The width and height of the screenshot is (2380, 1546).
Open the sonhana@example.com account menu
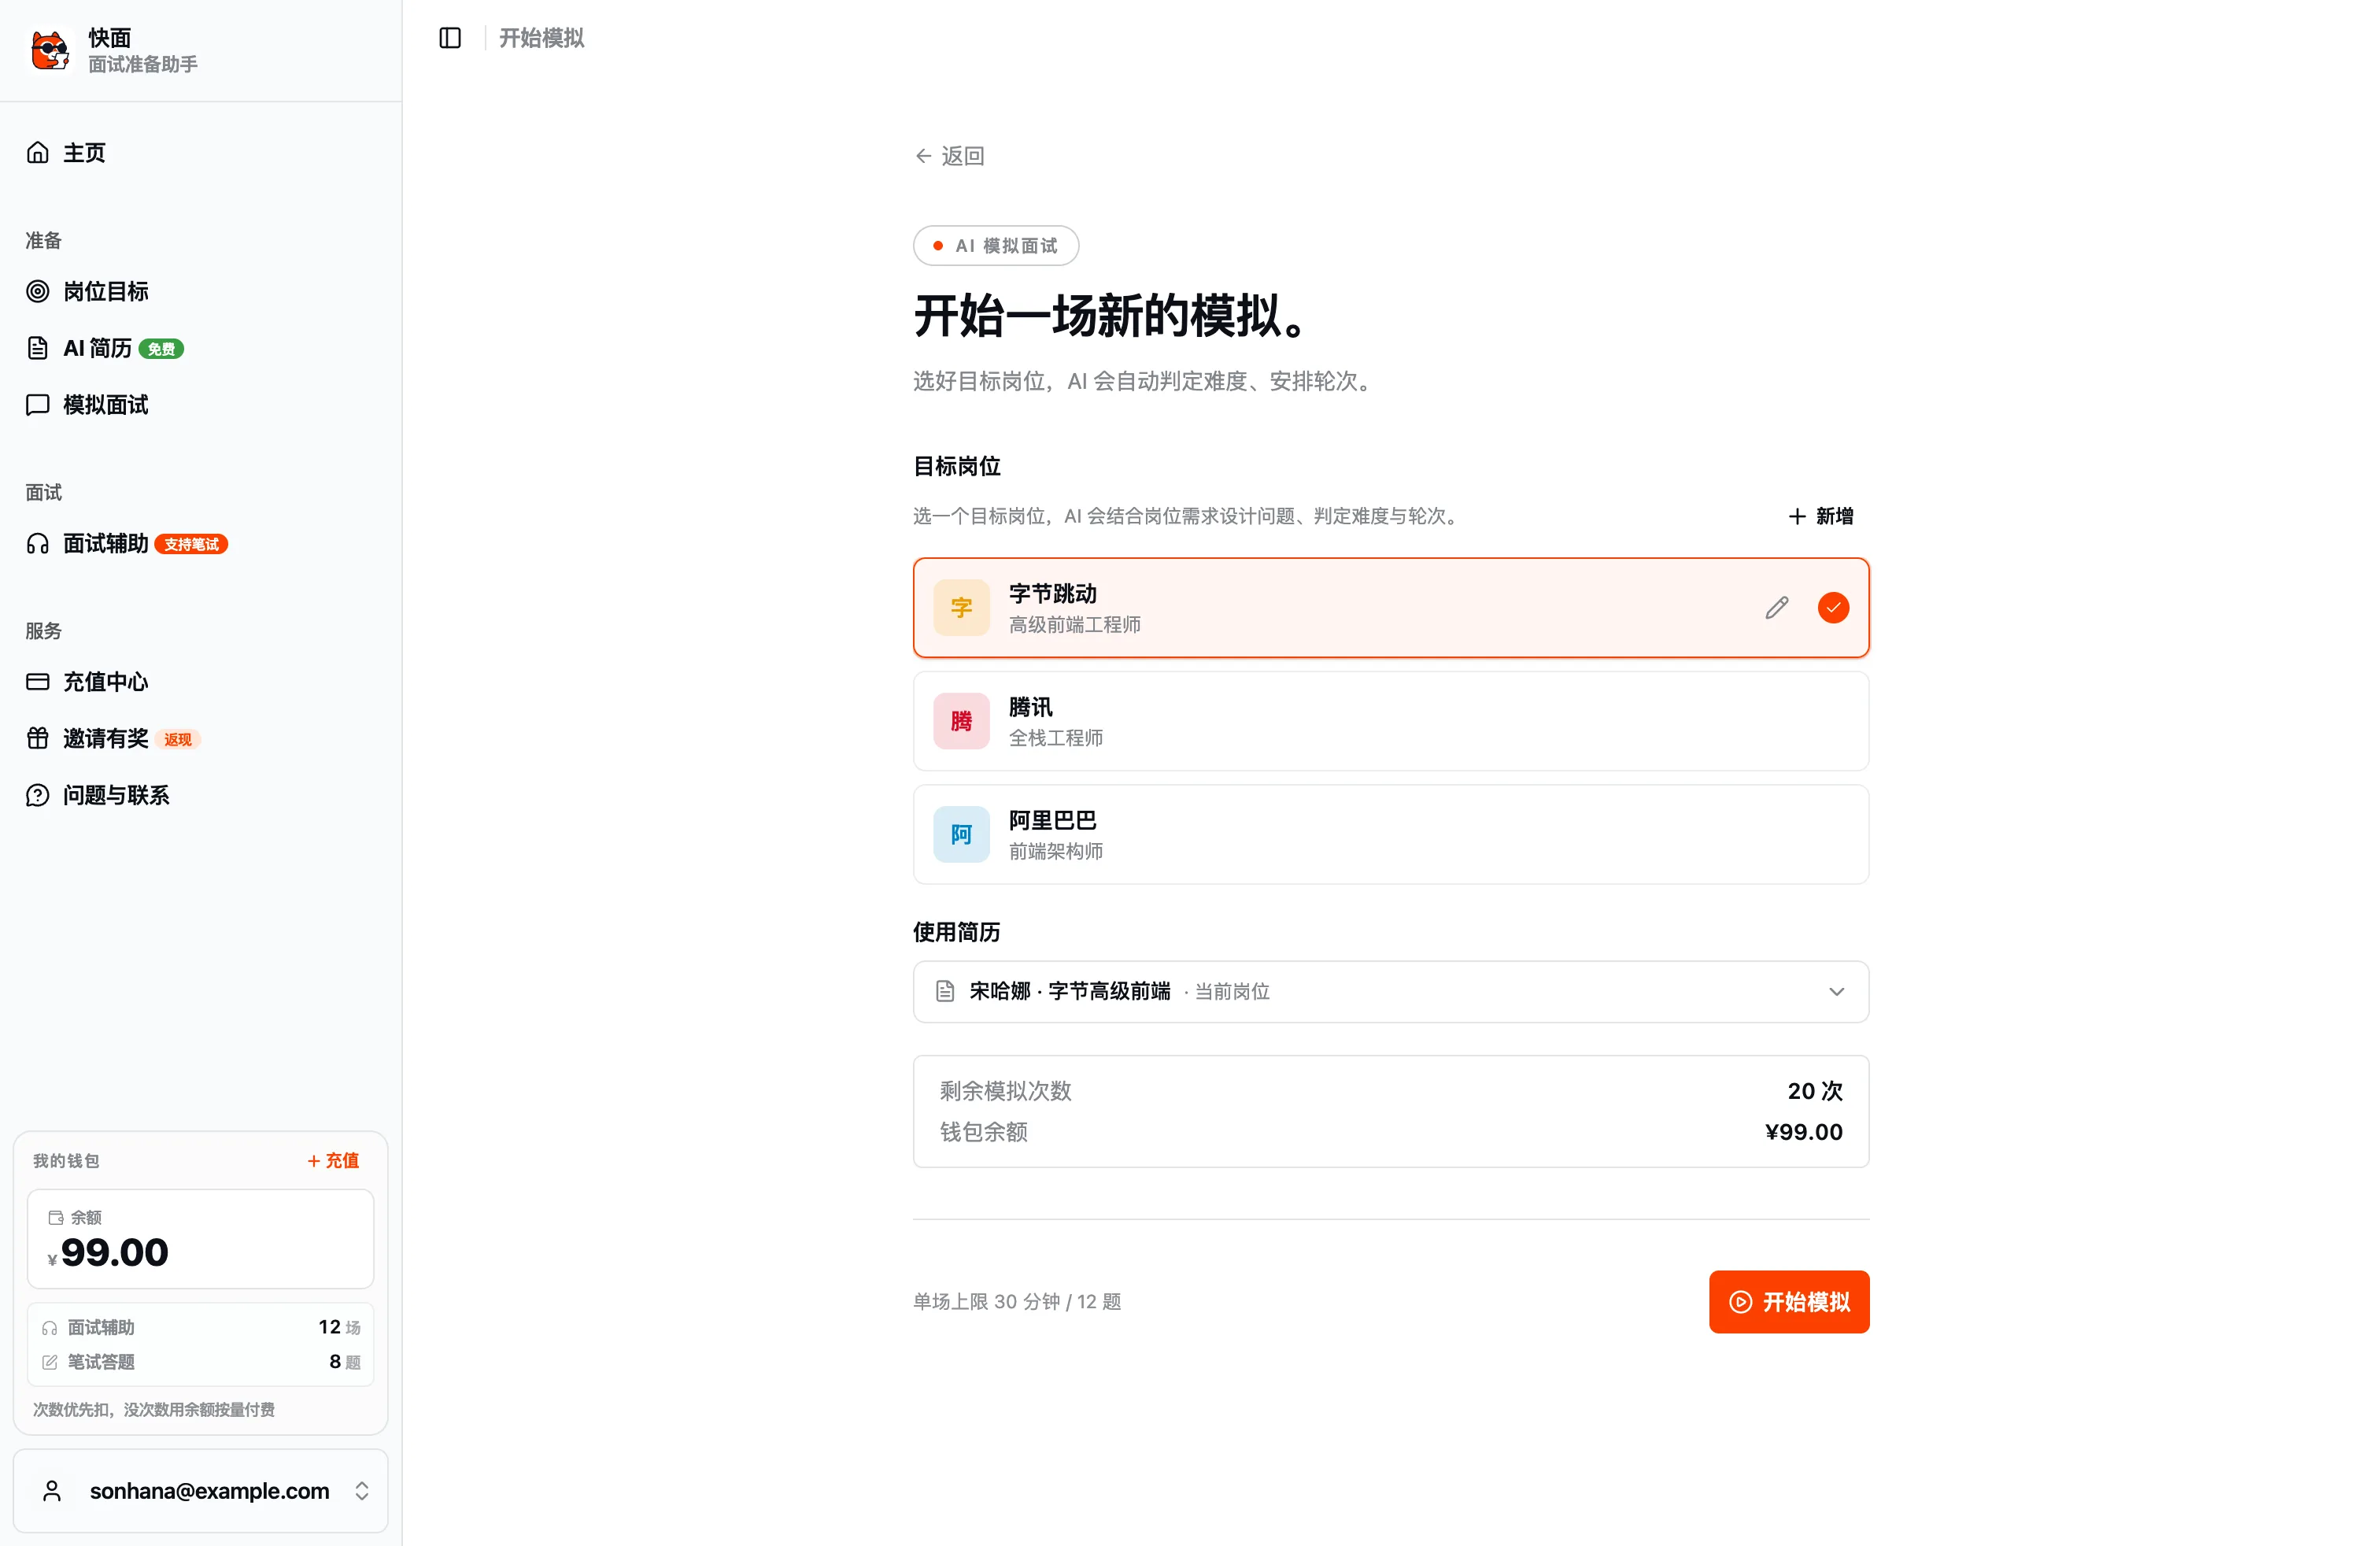point(200,1491)
